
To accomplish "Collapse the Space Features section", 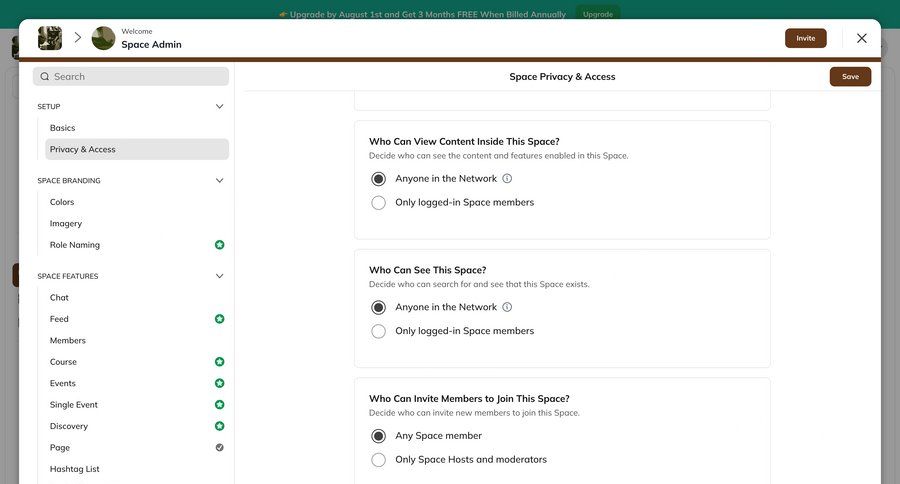I will [x=220, y=276].
